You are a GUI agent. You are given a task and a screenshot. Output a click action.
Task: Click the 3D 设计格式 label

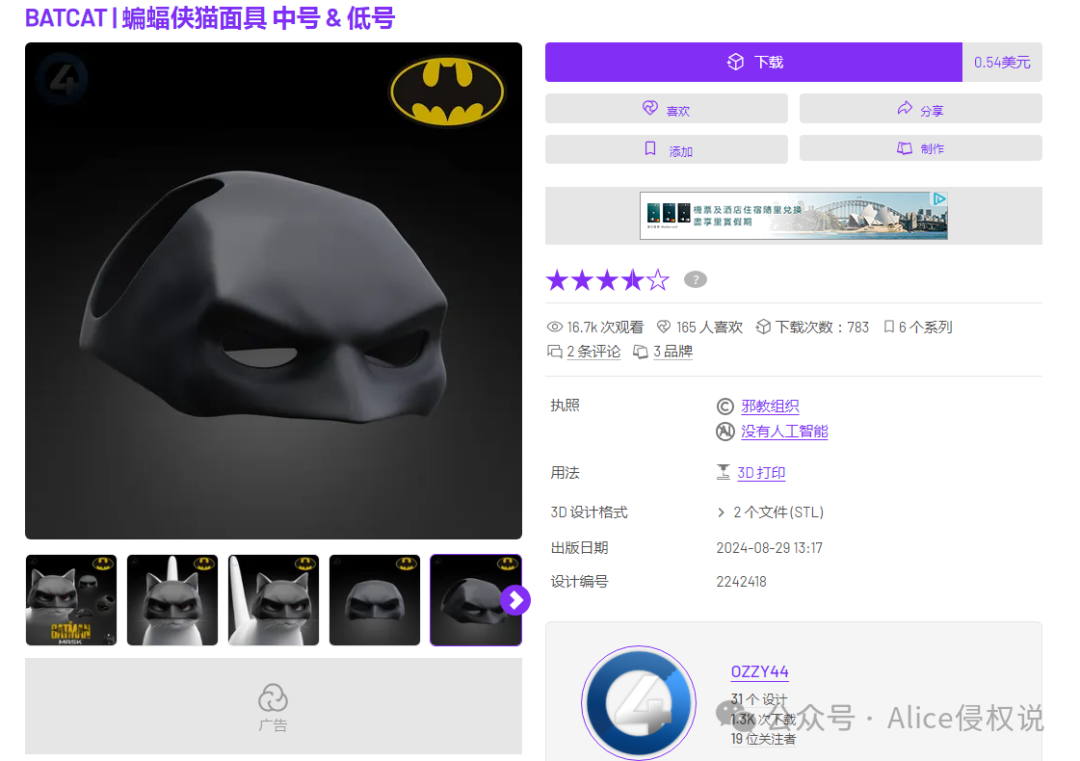point(589,512)
